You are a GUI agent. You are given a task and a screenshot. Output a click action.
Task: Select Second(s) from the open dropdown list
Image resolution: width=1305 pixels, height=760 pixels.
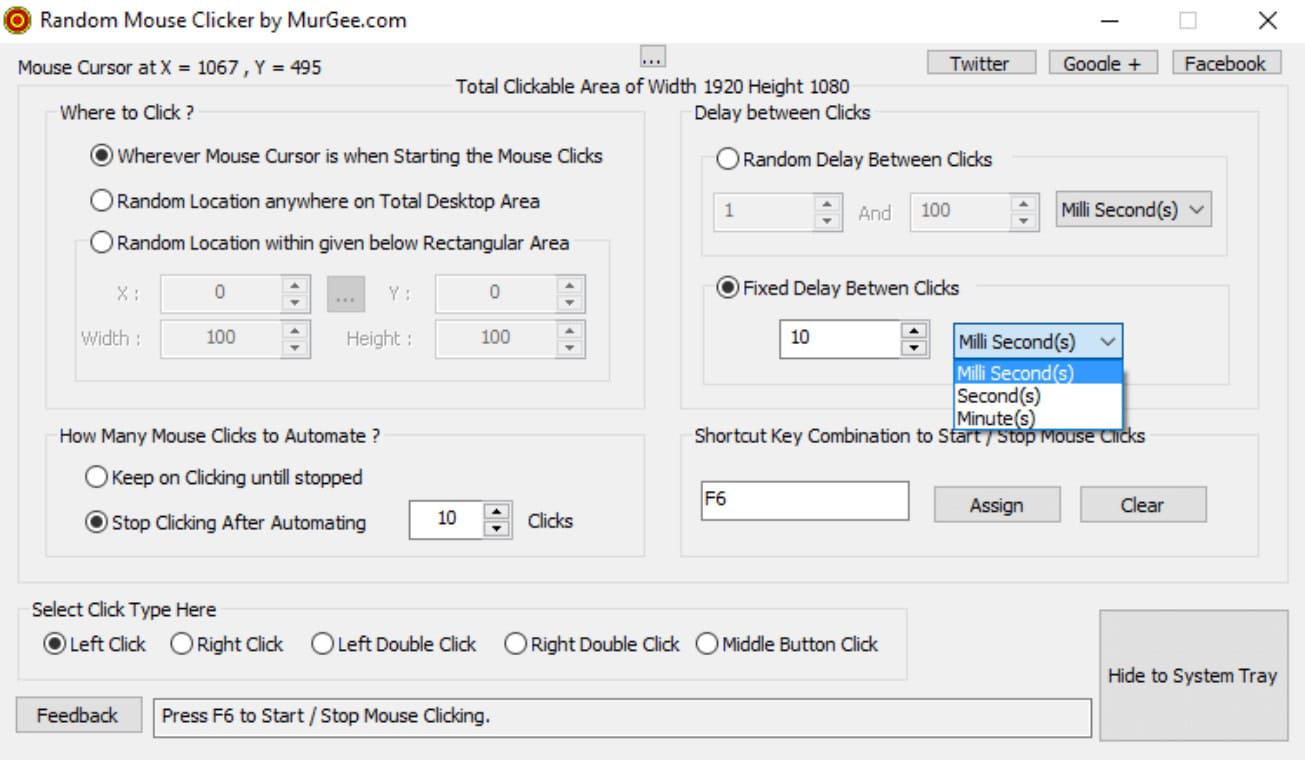pyautogui.click(x=998, y=395)
